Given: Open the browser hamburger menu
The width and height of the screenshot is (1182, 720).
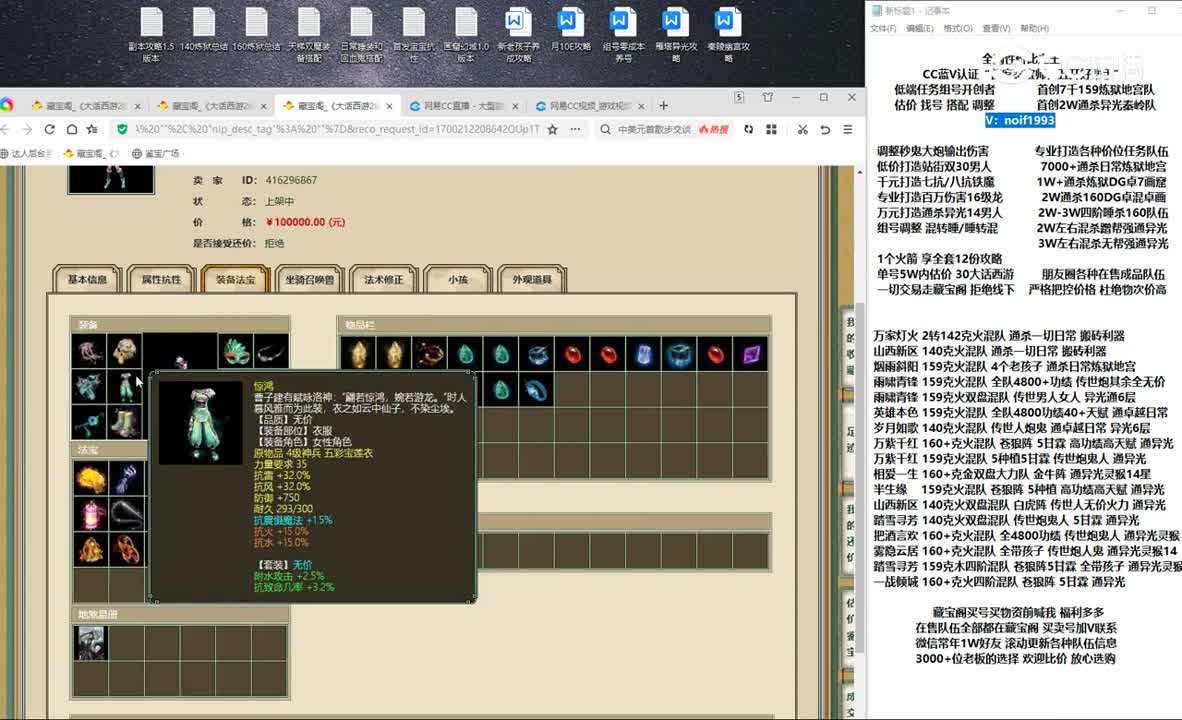Looking at the screenshot, I should 847,130.
